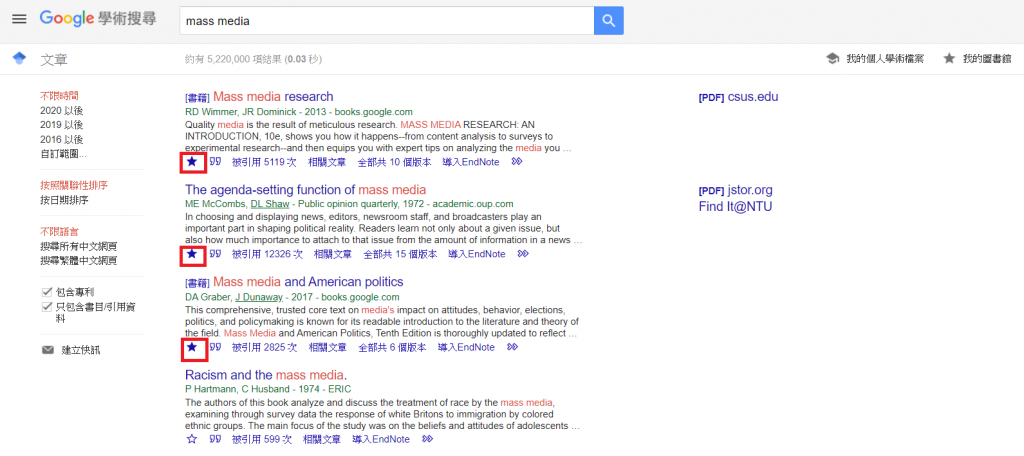
Task: Open my library star icon
Action: pyautogui.click(x=949, y=59)
